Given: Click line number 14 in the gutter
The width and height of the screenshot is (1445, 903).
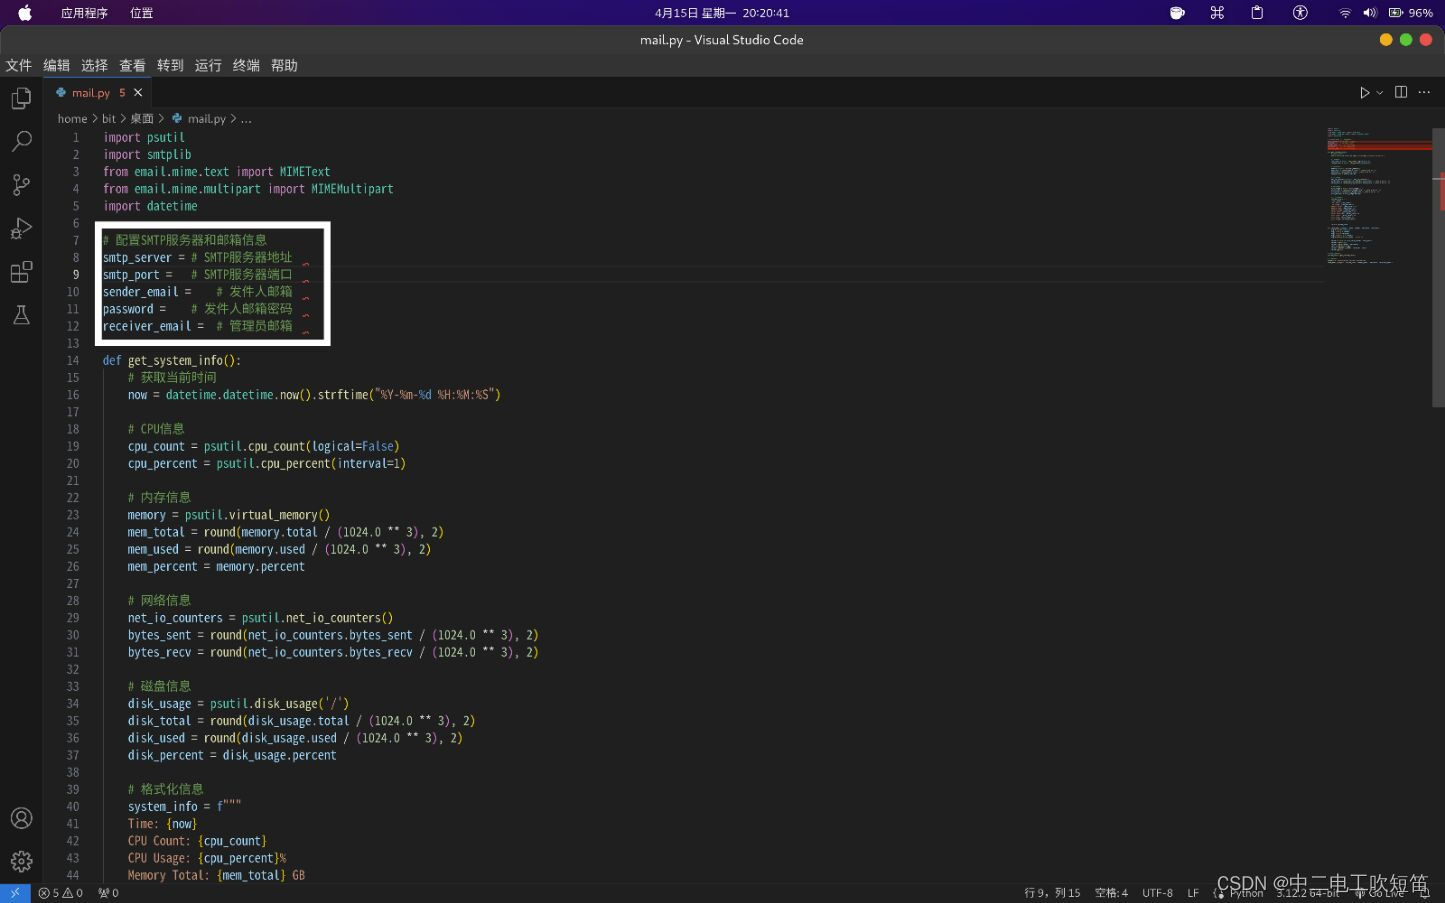Looking at the screenshot, I should point(73,360).
